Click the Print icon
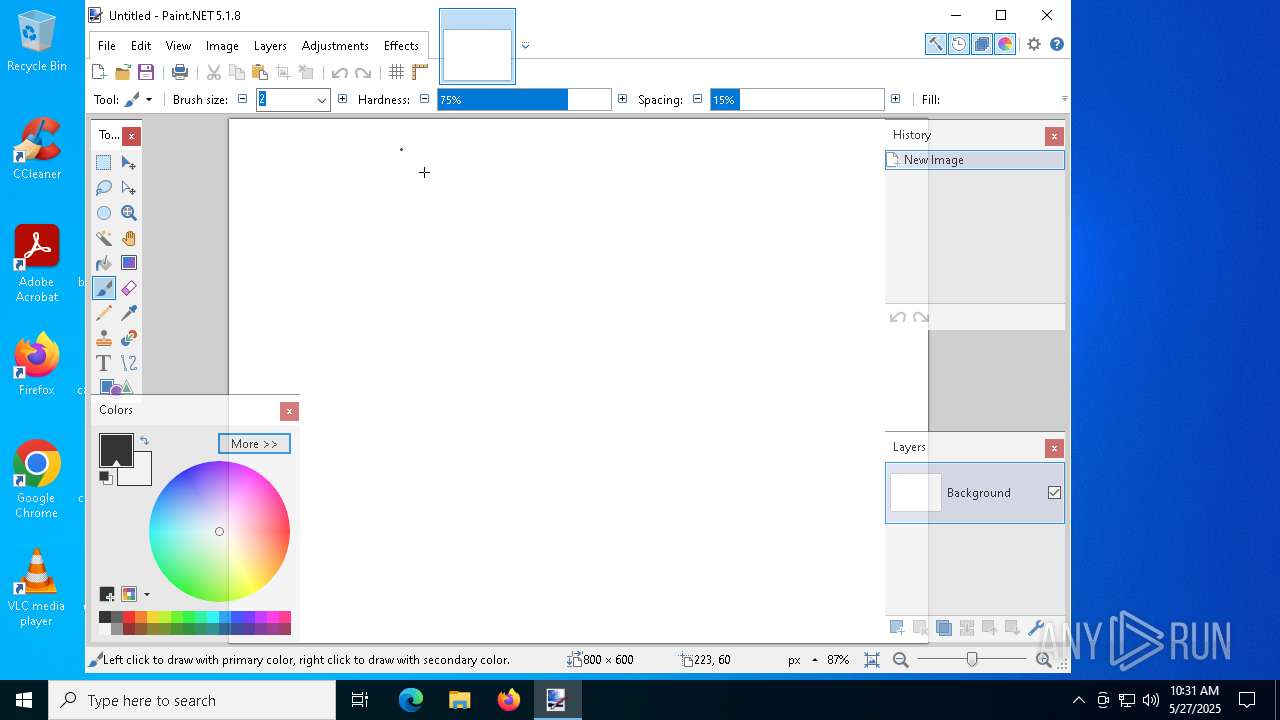The width and height of the screenshot is (1280, 720). 180,72
